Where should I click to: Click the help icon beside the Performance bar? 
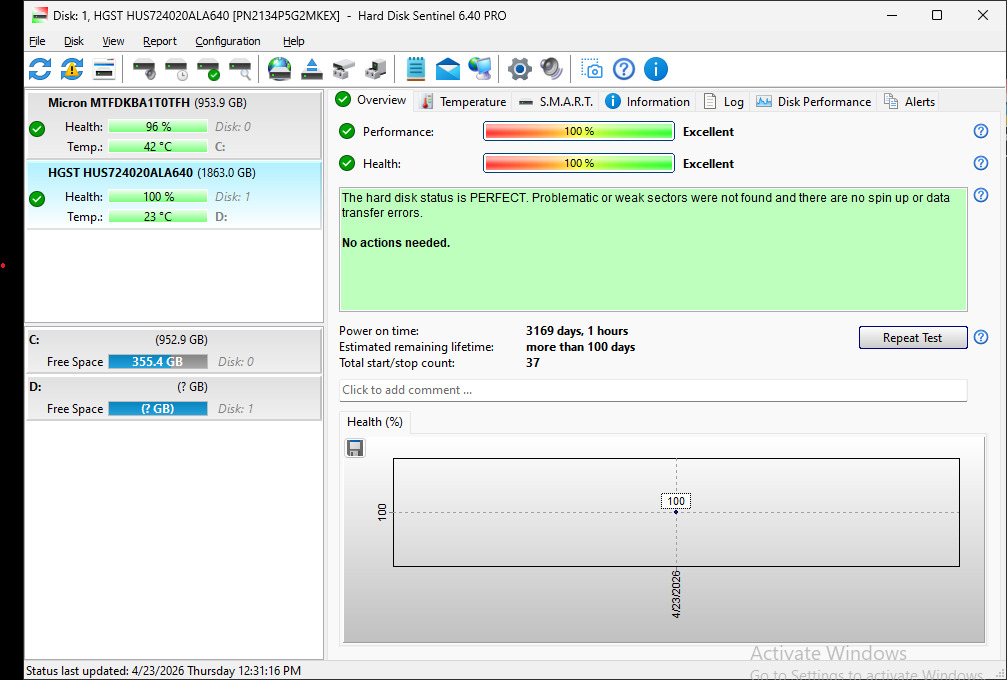click(x=981, y=131)
